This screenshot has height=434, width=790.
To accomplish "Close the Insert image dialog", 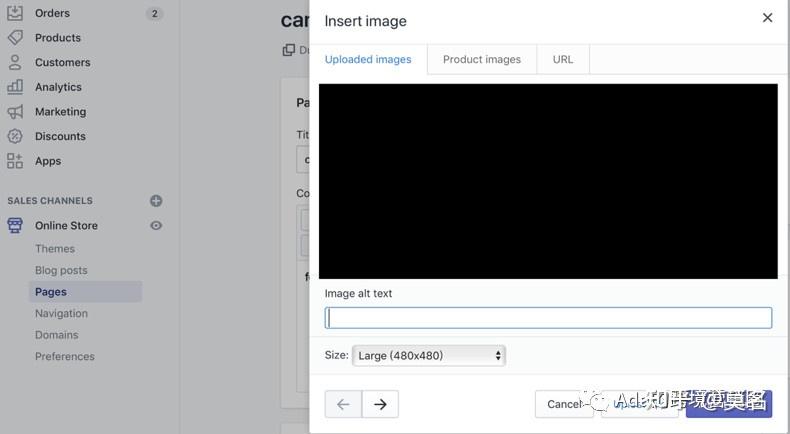I will (767, 18).
